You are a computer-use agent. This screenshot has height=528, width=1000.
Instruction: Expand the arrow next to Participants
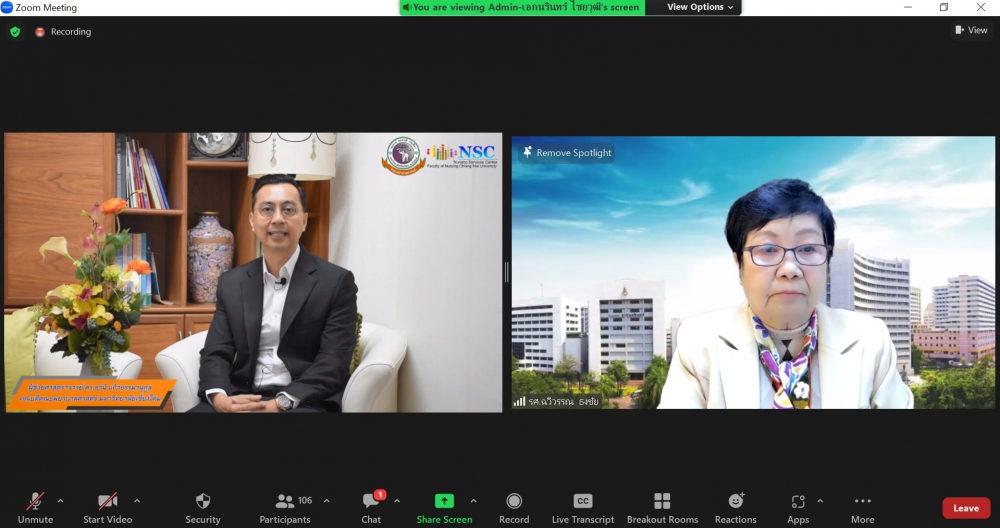(327, 501)
